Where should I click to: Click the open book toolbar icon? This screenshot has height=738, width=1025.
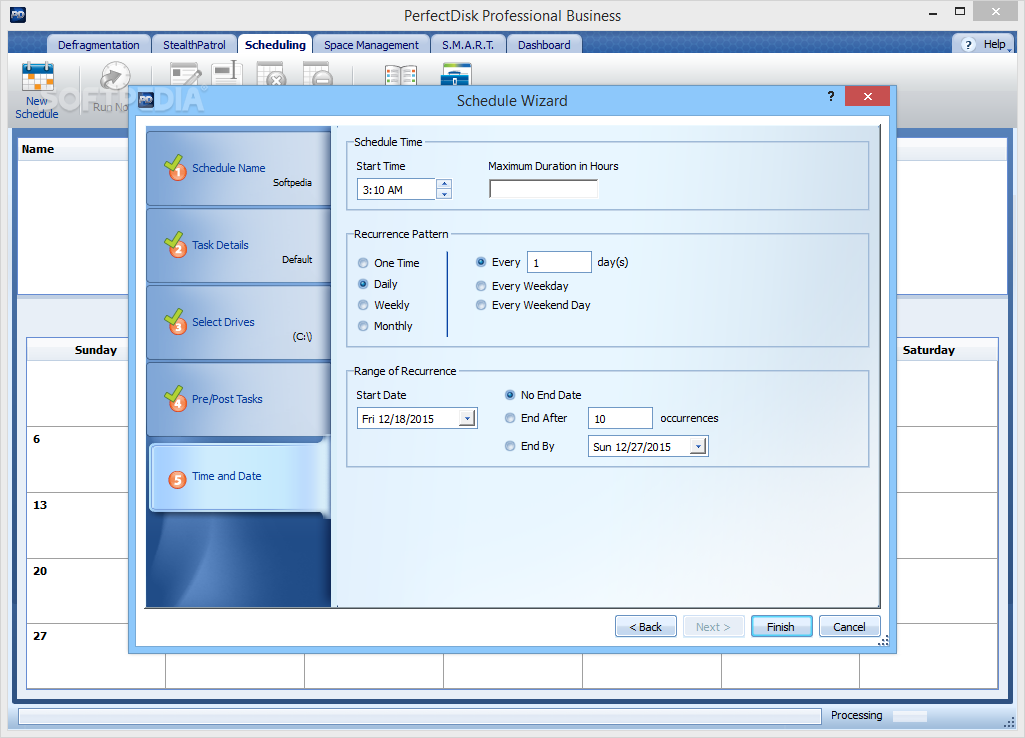click(401, 75)
